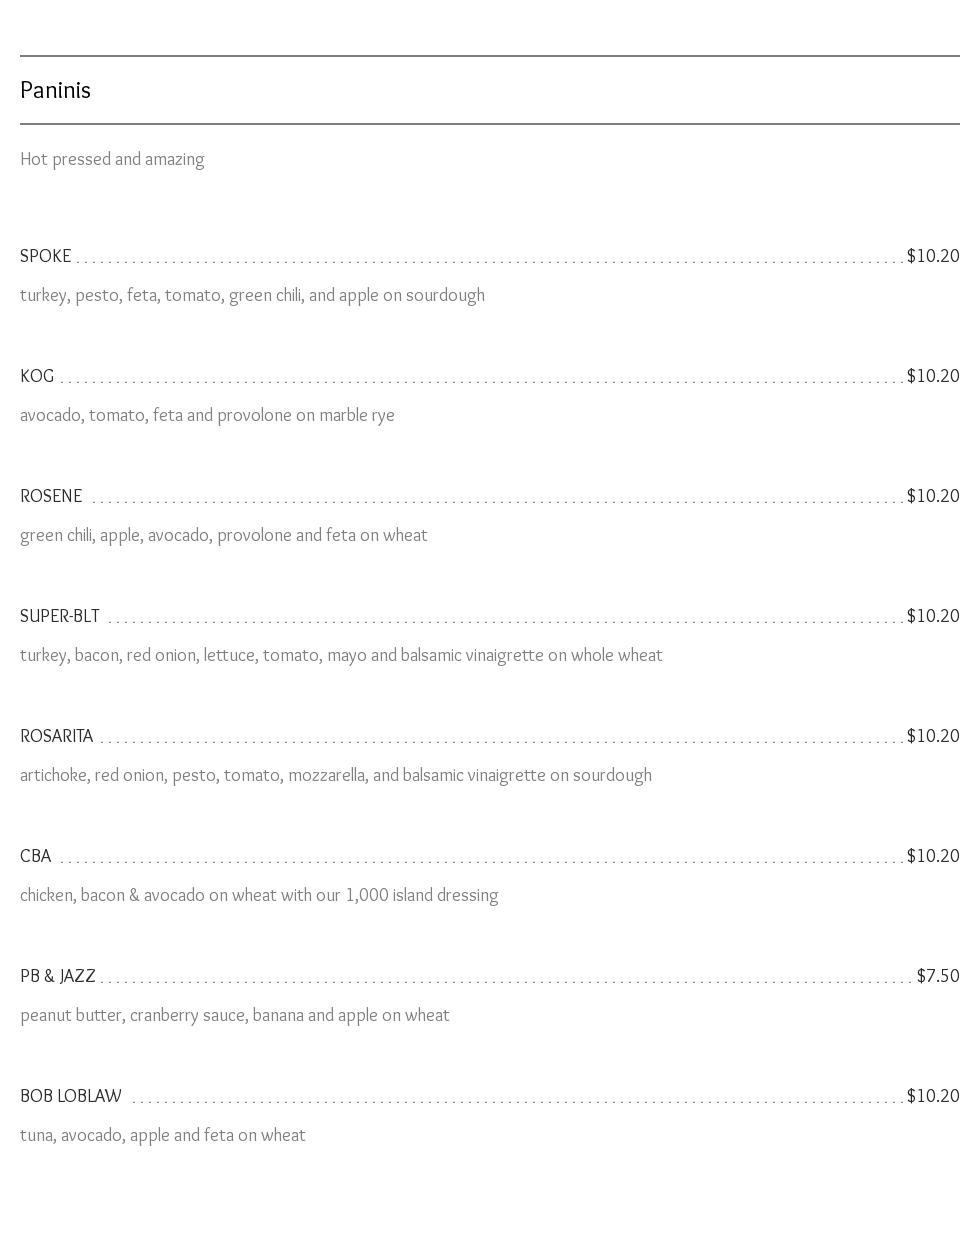
Task: Click the KOG description with marble rye
Action: [x=207, y=415]
